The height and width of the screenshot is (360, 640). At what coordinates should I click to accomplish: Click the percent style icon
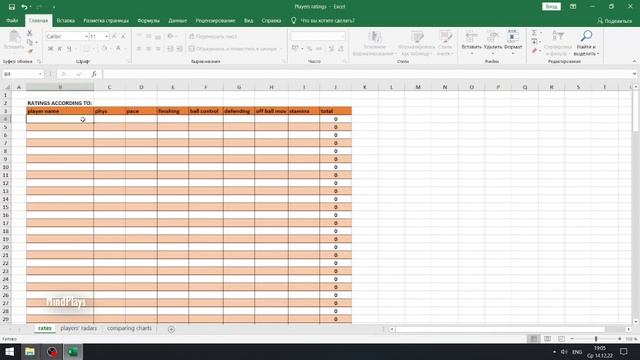[x=309, y=49]
